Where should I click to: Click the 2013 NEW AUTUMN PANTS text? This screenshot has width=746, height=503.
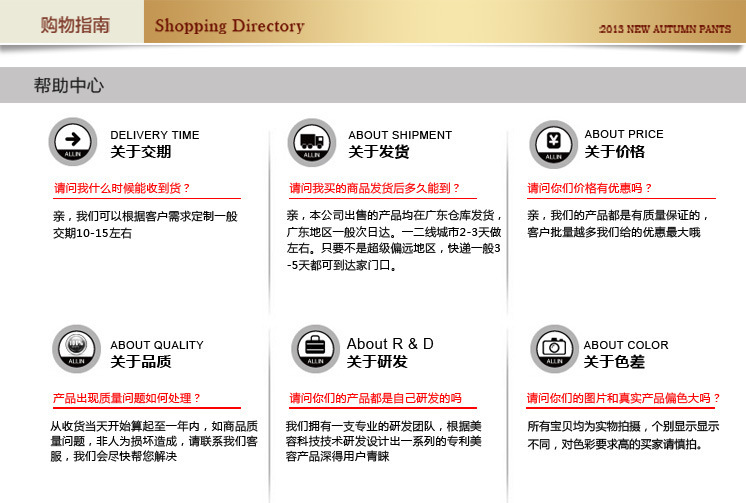(x=665, y=29)
